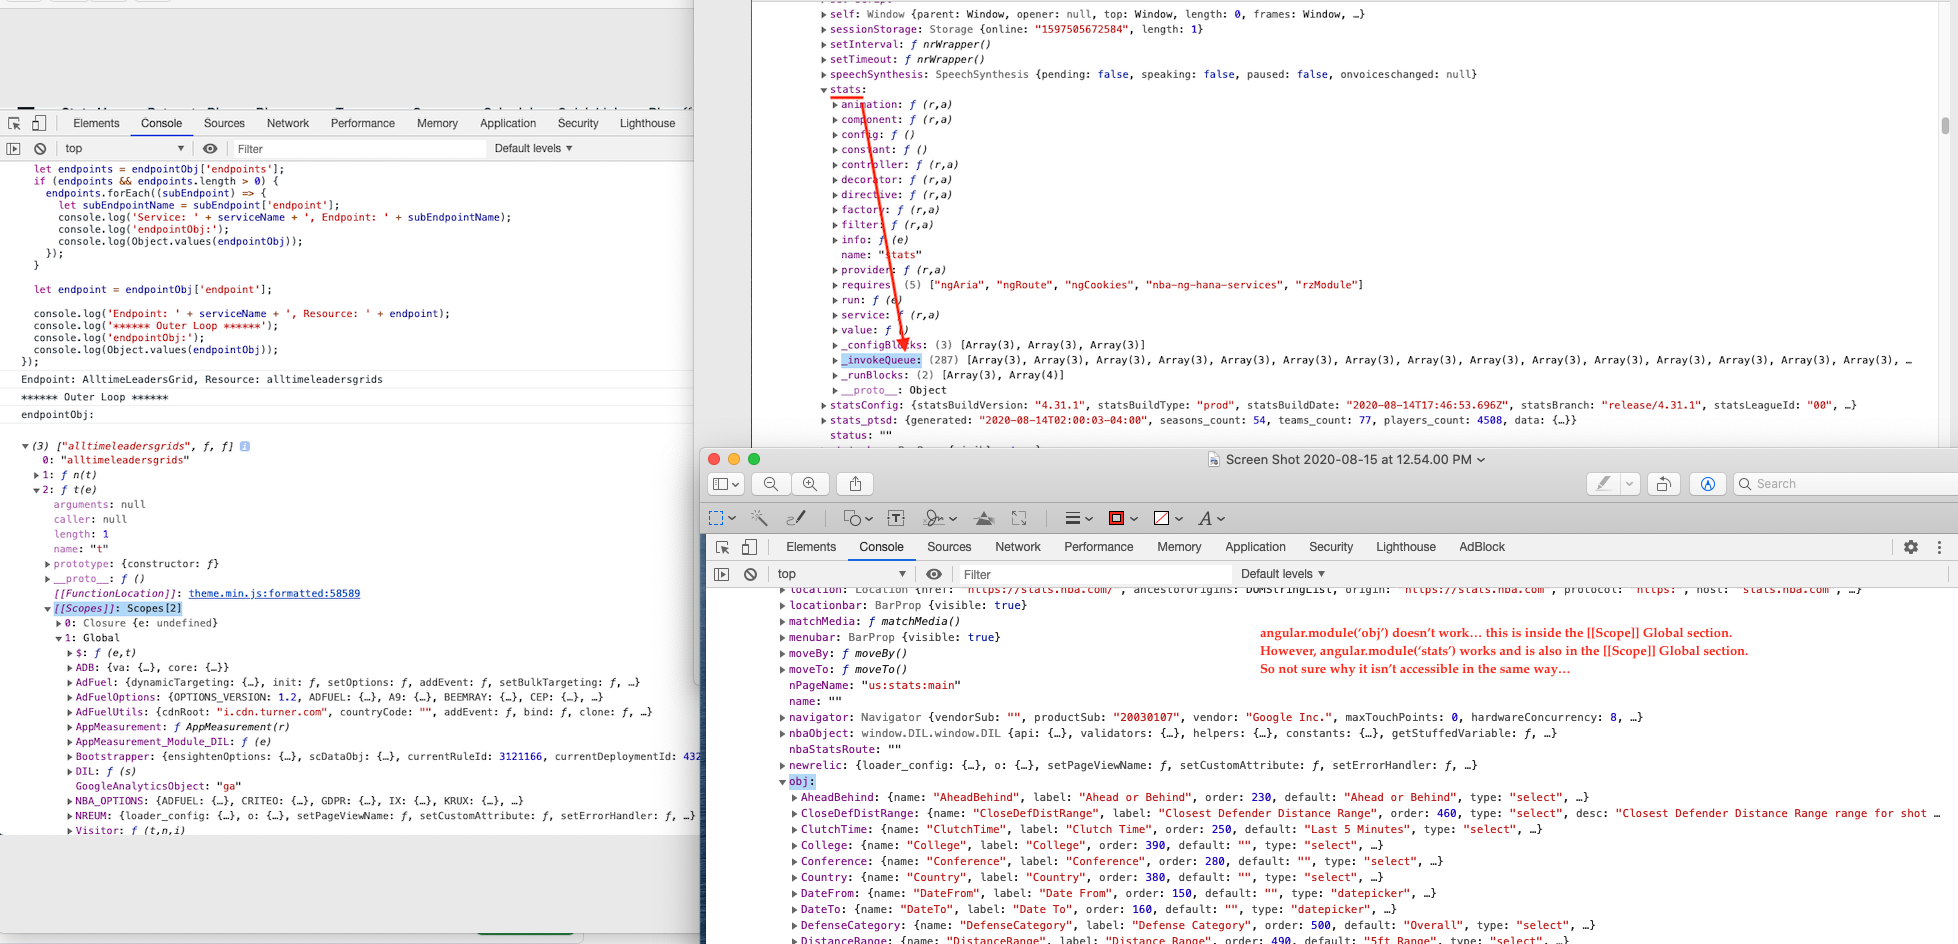Select the inspect element picker in left DevTools

pyautogui.click(x=14, y=124)
